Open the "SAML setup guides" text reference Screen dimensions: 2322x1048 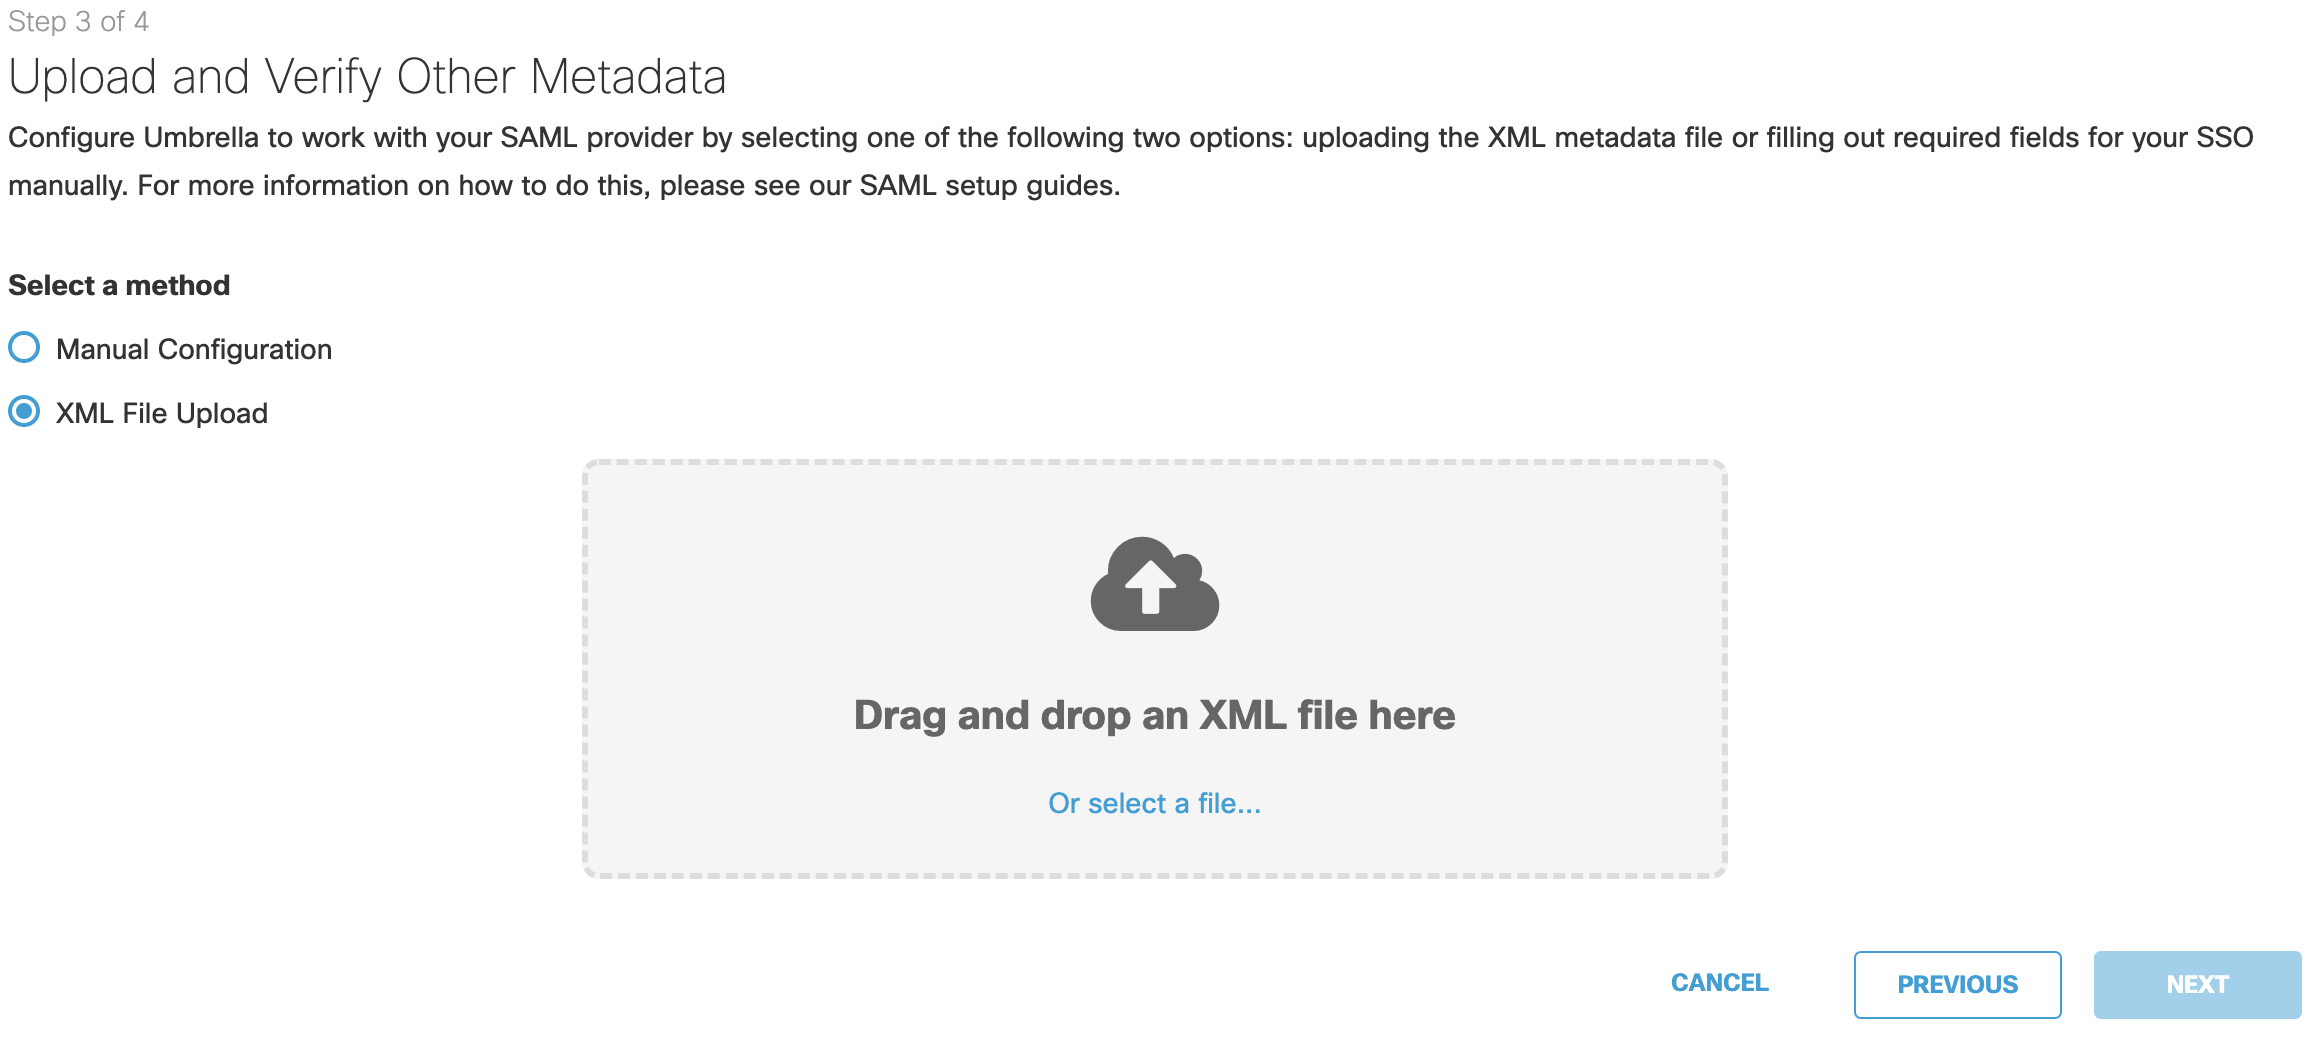(x=987, y=185)
